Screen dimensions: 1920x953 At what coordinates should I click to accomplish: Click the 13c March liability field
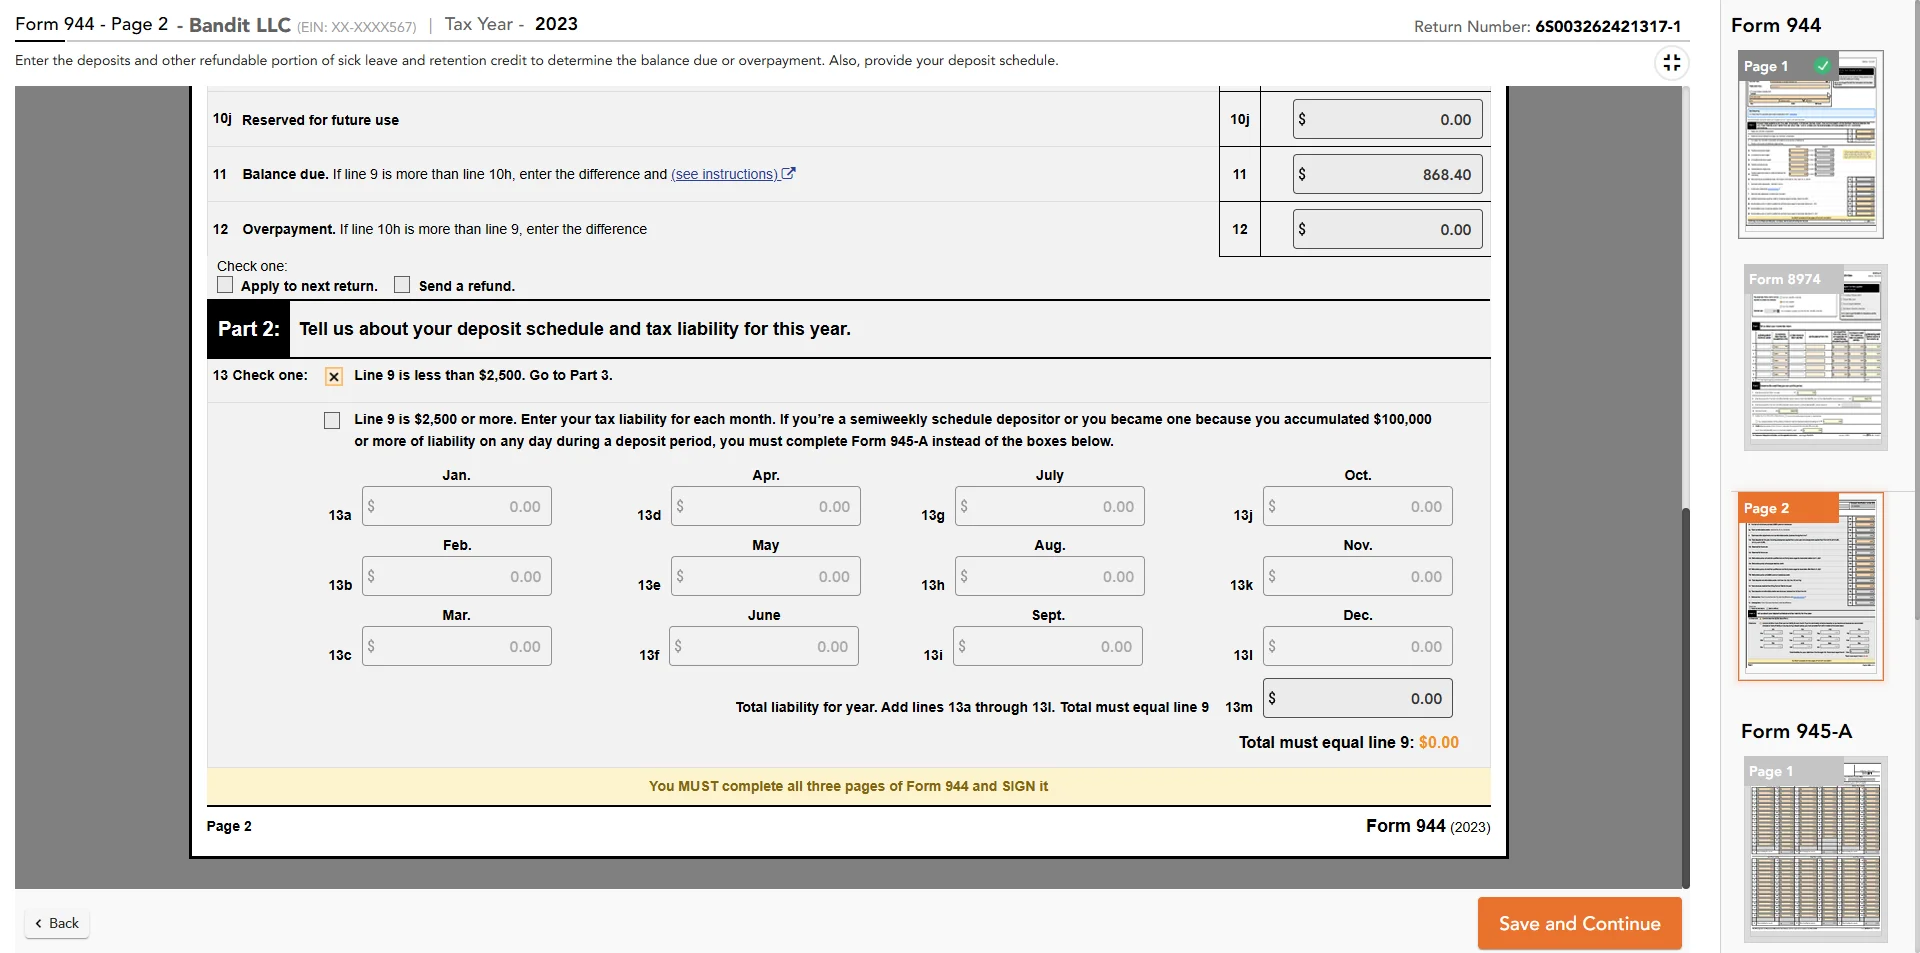[x=456, y=646]
